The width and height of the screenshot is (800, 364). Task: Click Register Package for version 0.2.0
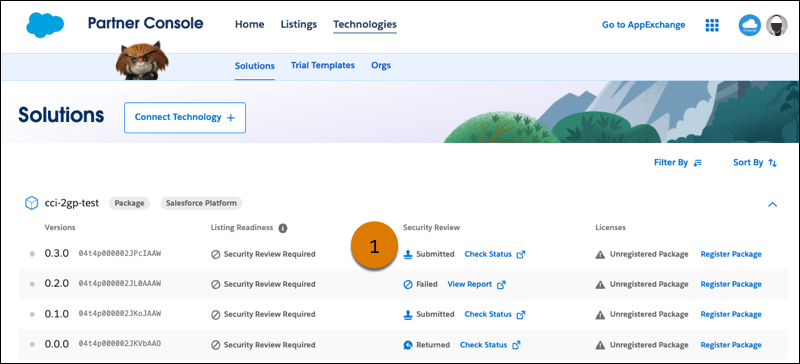pyautogui.click(x=731, y=284)
